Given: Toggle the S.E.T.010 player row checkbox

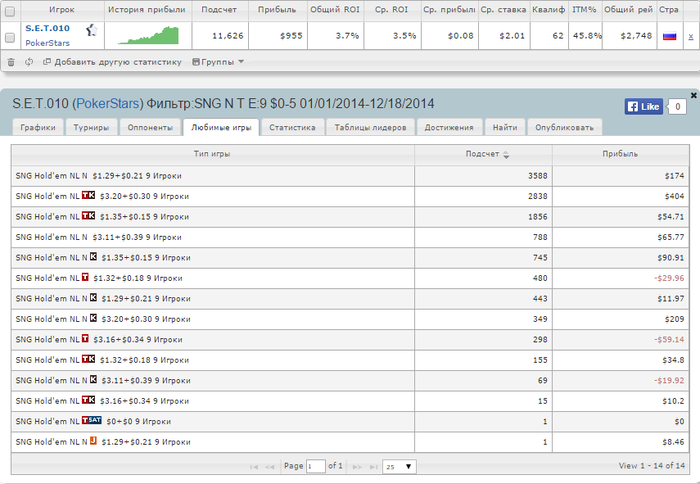Looking at the screenshot, I should [9, 38].
